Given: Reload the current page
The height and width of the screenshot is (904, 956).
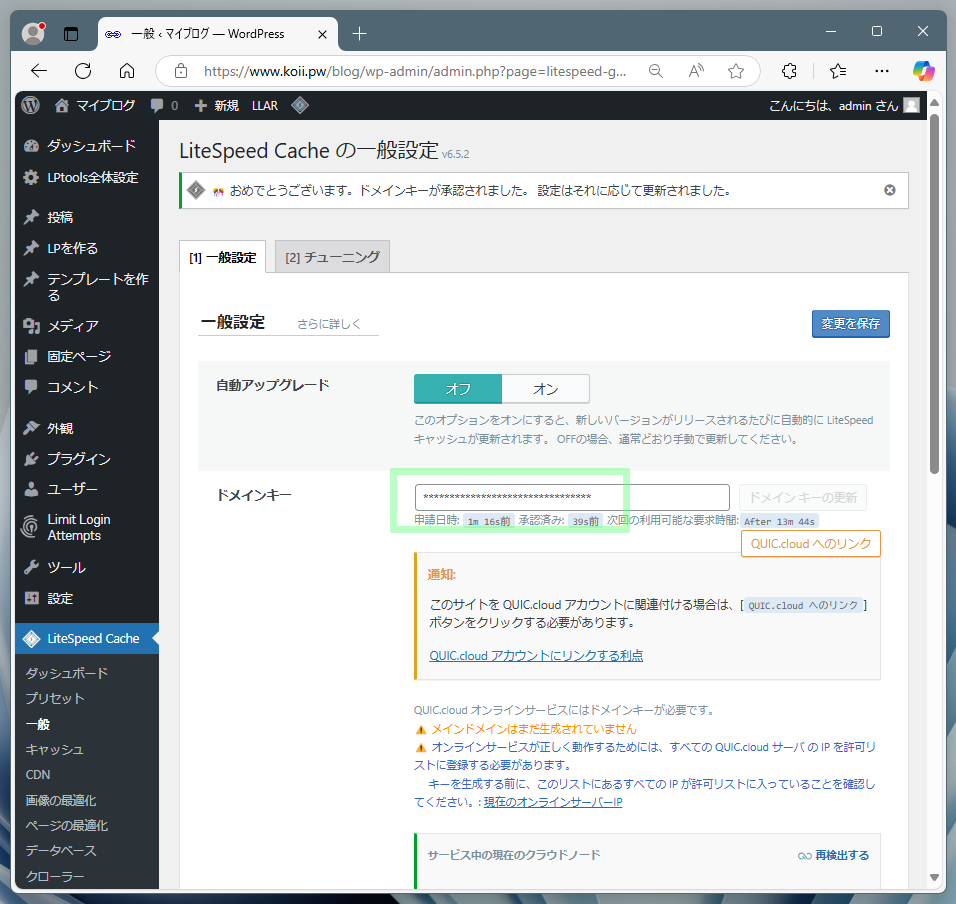Looking at the screenshot, I should click(x=83, y=71).
